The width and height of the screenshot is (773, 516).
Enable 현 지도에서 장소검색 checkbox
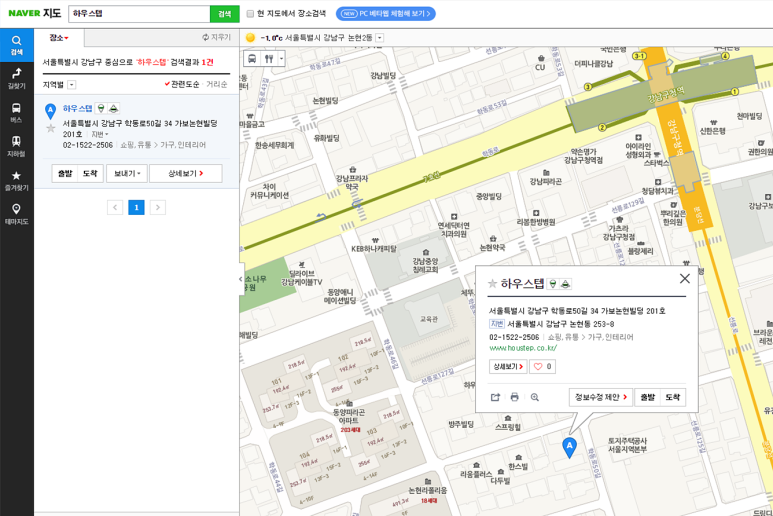[250, 14]
